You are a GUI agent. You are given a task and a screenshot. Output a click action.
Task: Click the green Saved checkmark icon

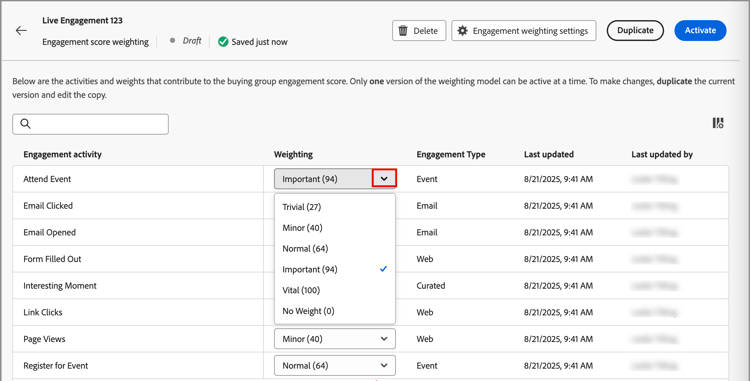coord(223,42)
